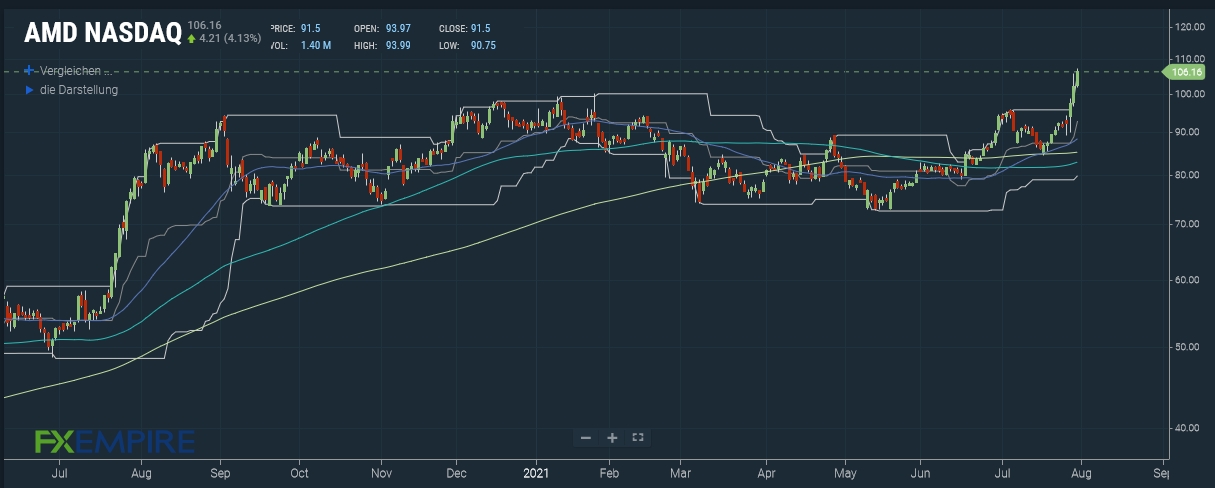Click the PRICE 91.5 readout
This screenshot has width=1215, height=488.
[x=294, y=28]
